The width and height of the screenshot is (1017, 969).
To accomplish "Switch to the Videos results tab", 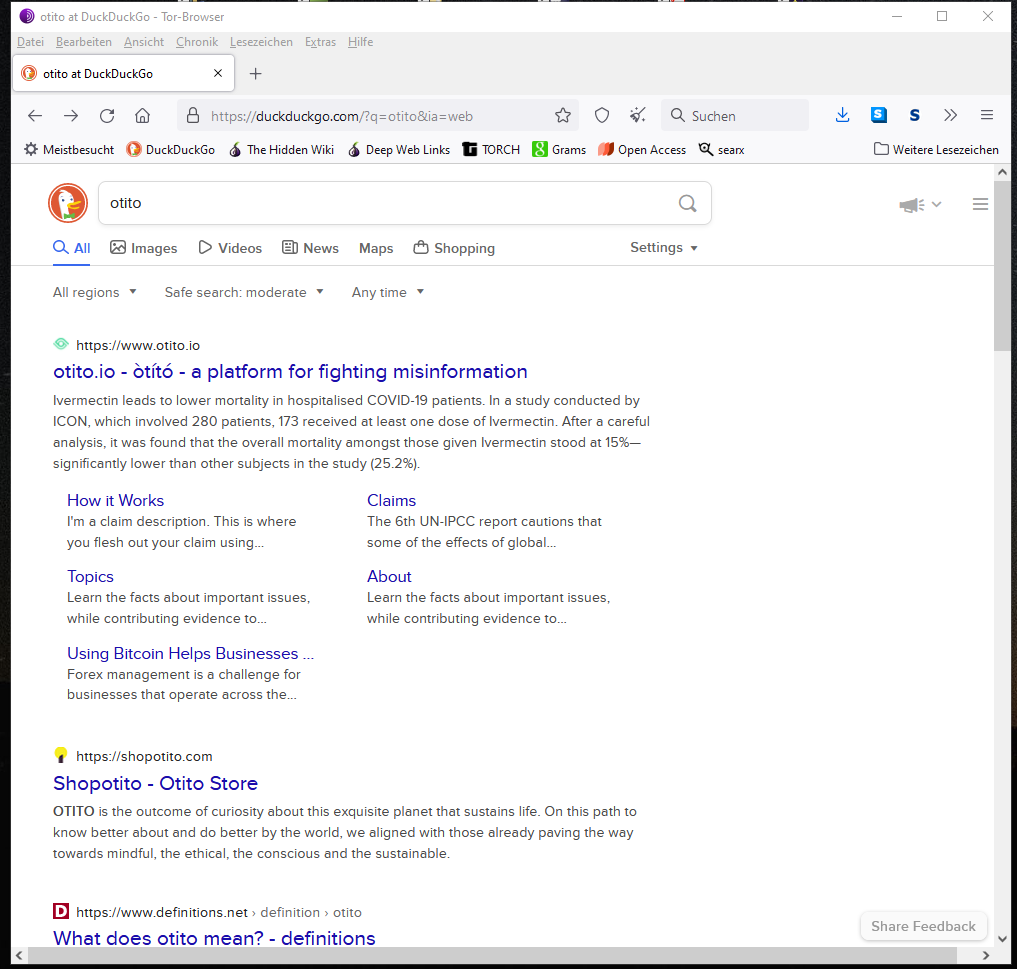I will [x=230, y=248].
